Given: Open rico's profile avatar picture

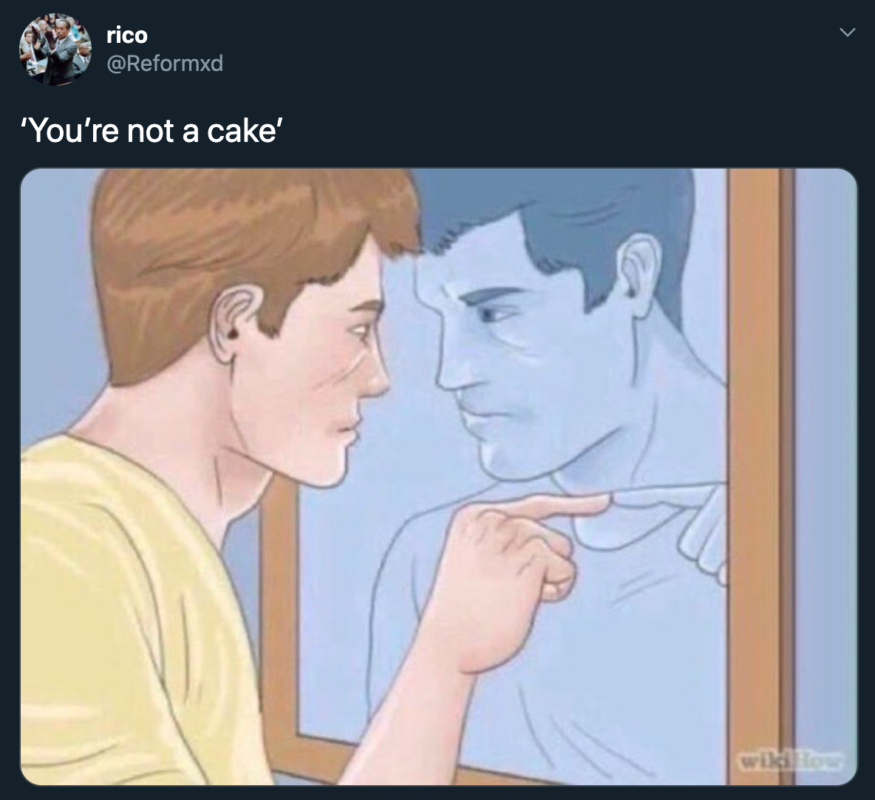Looking at the screenshot, I should click(x=55, y=49).
